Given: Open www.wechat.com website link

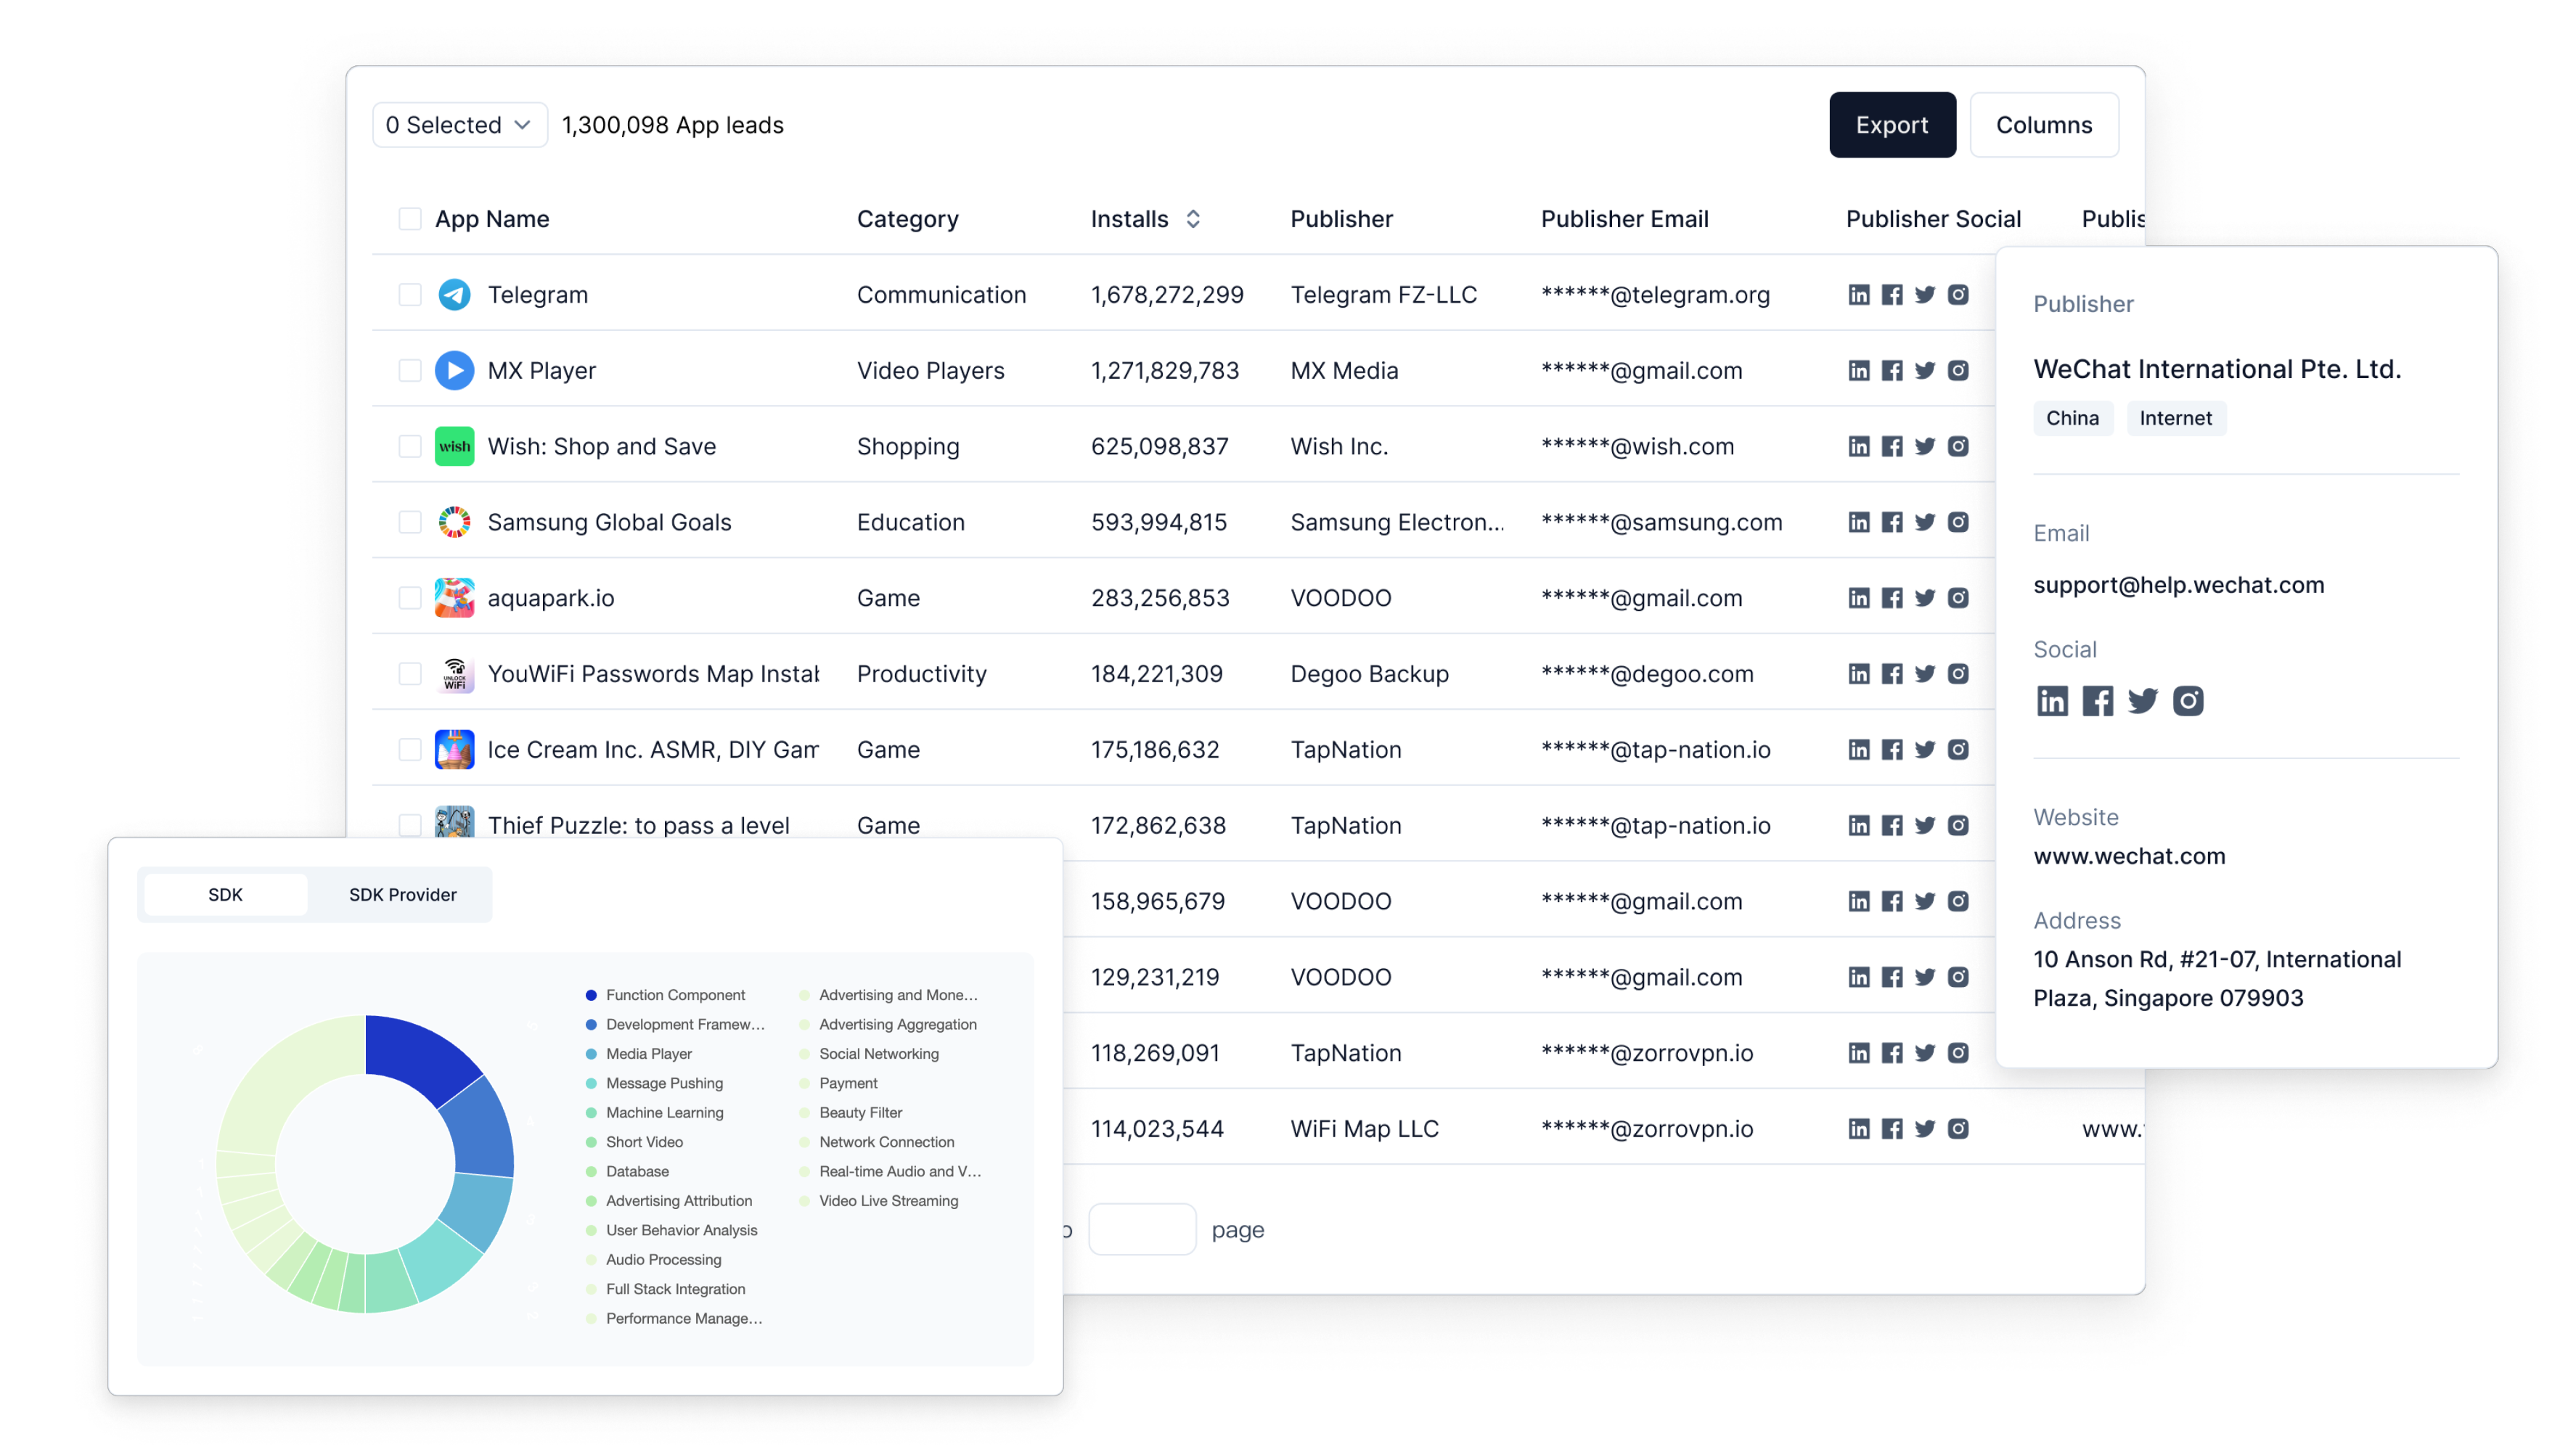Looking at the screenshot, I should pos(2129,856).
